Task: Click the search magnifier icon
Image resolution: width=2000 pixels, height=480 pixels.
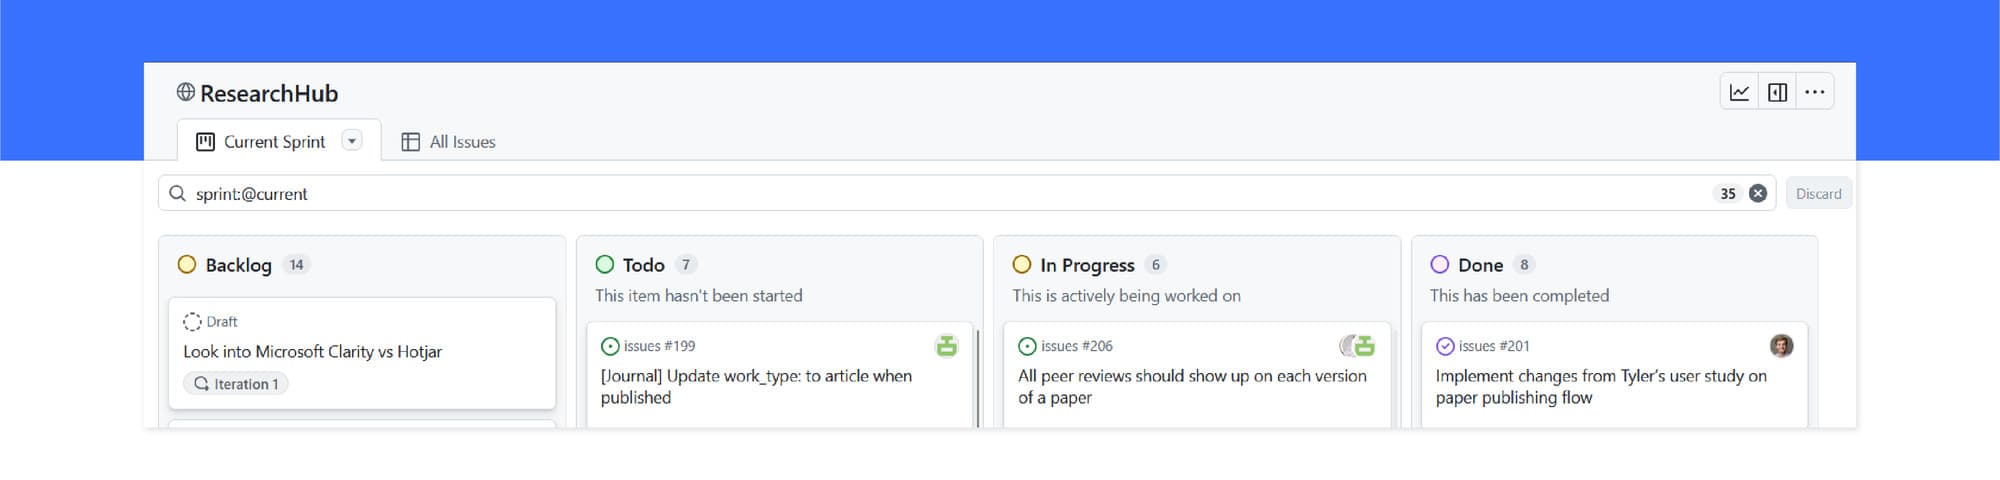Action: click(177, 194)
